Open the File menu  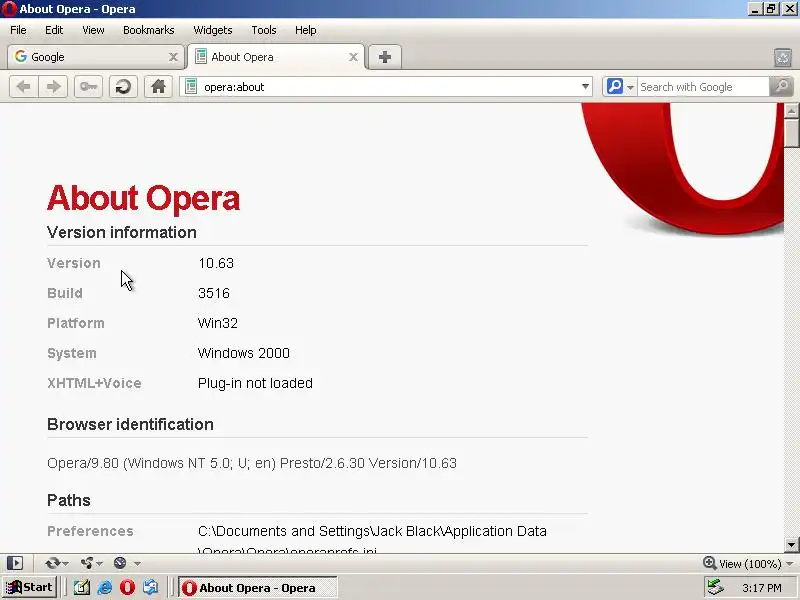click(18, 30)
